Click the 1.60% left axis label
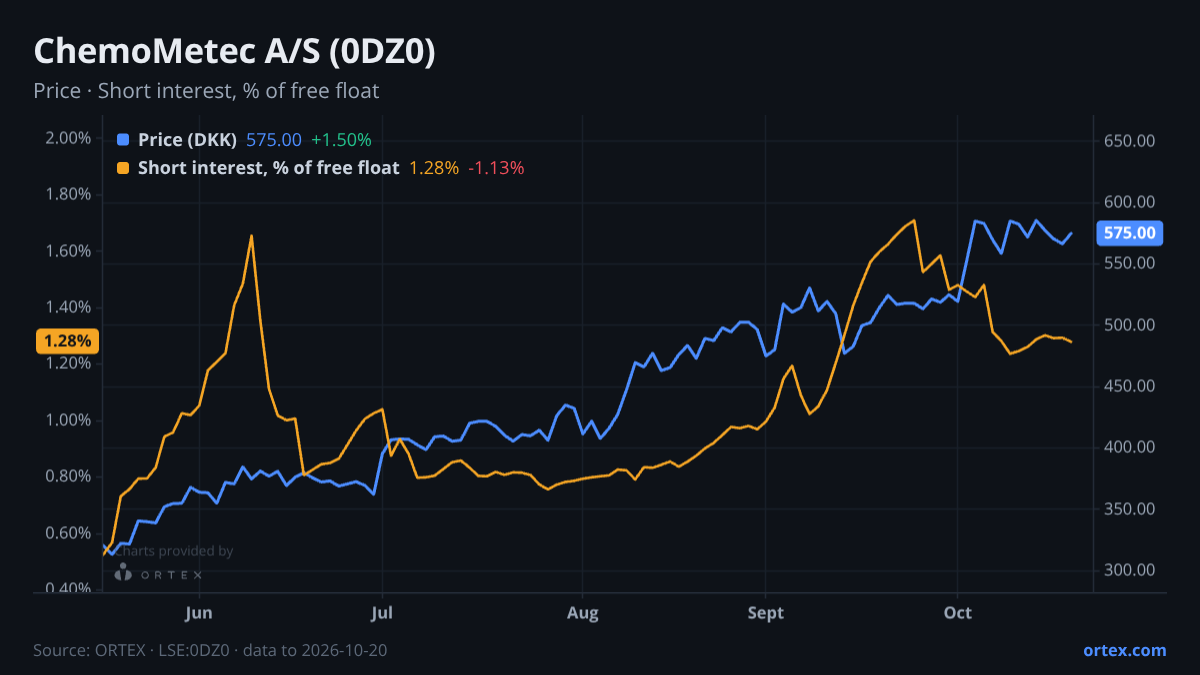 point(68,251)
